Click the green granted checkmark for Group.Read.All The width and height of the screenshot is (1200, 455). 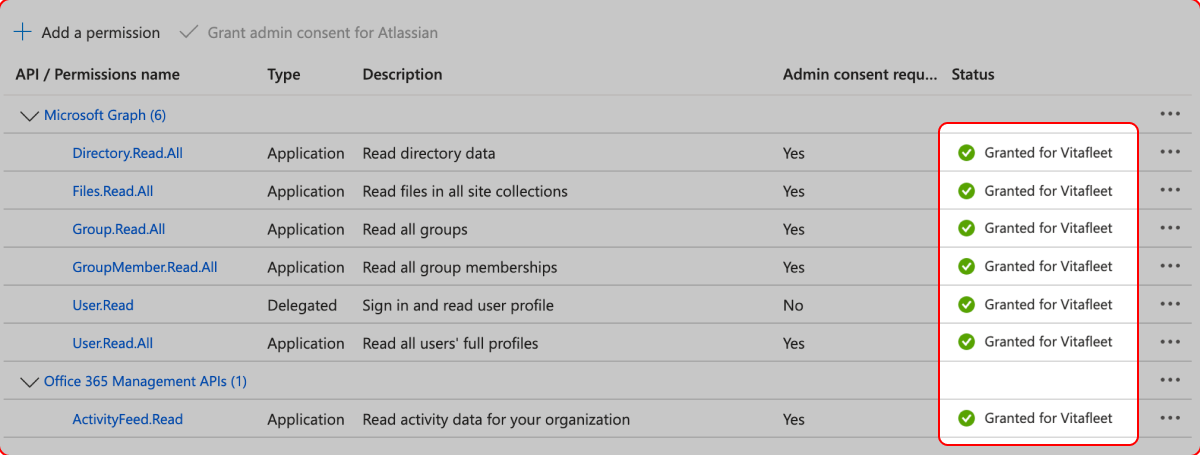pos(966,228)
